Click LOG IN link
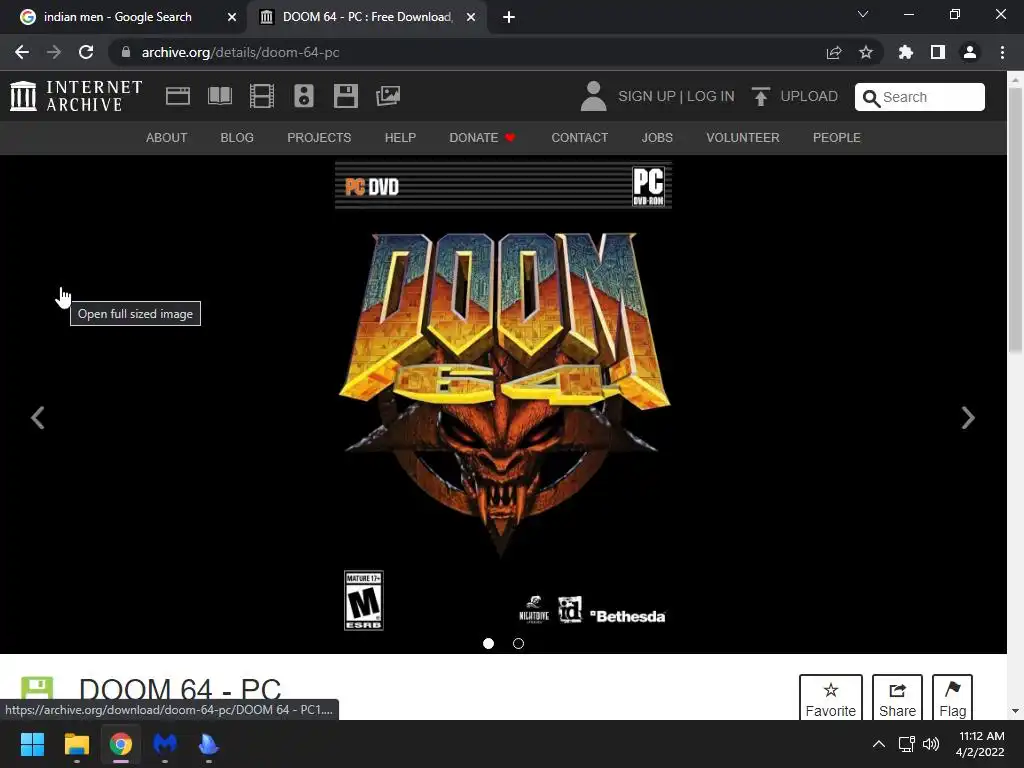The image size is (1024, 768). 711,96
